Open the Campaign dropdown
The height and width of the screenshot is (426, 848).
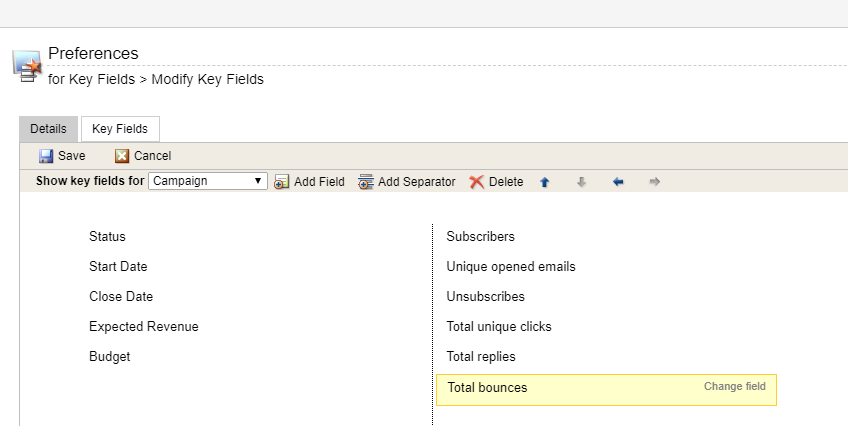click(208, 181)
